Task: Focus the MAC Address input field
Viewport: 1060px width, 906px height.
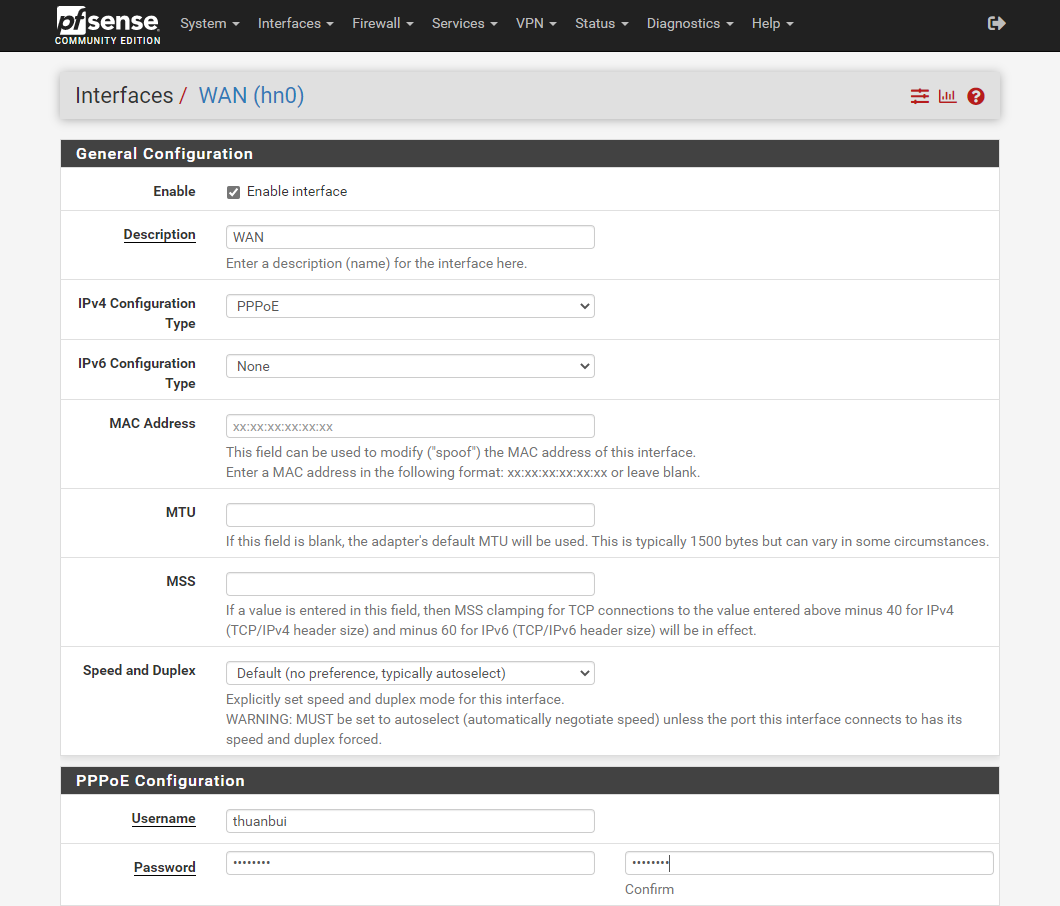Action: click(410, 426)
